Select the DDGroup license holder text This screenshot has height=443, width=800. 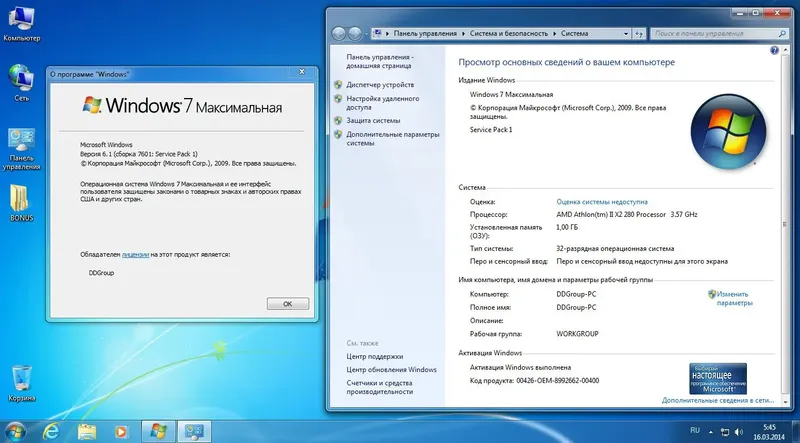(x=101, y=273)
